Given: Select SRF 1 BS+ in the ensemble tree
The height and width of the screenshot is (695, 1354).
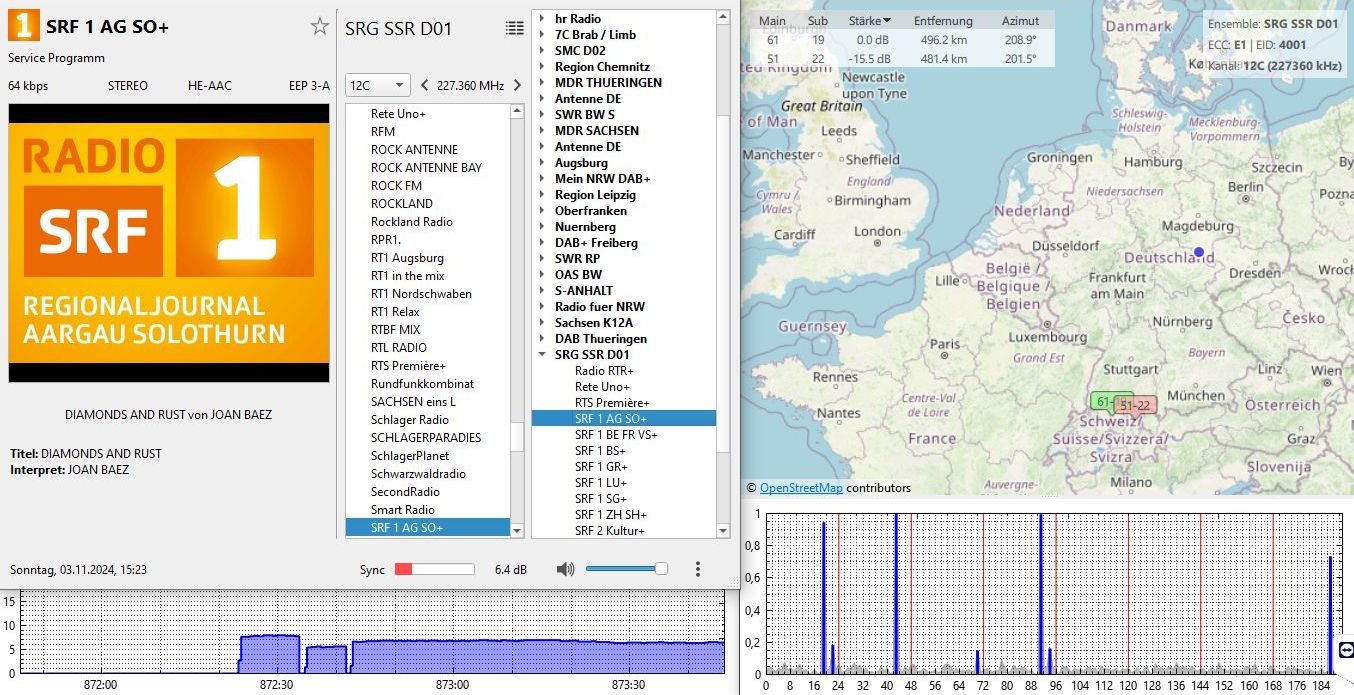Looking at the screenshot, I should click(600, 451).
